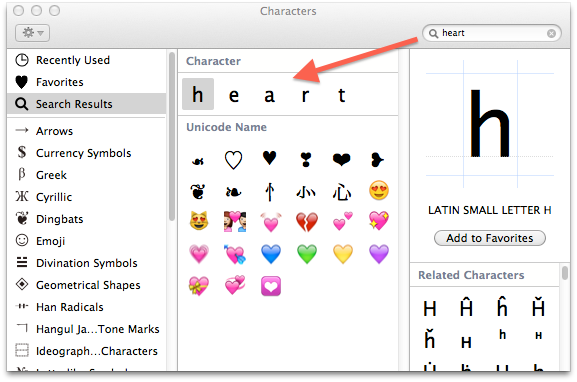Select the 㣺 heart radical character
The width and height of the screenshot is (577, 382).
(x=305, y=192)
